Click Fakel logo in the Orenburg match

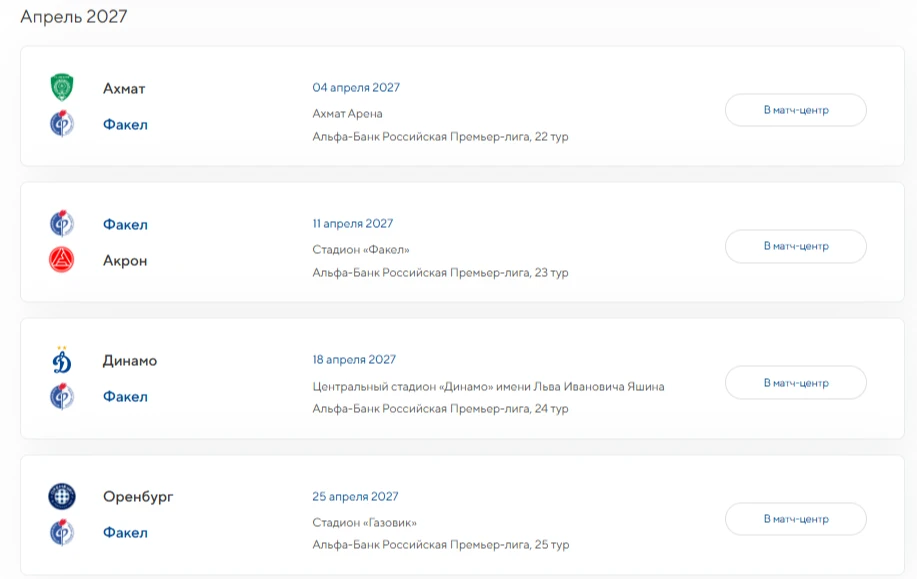(x=61, y=532)
